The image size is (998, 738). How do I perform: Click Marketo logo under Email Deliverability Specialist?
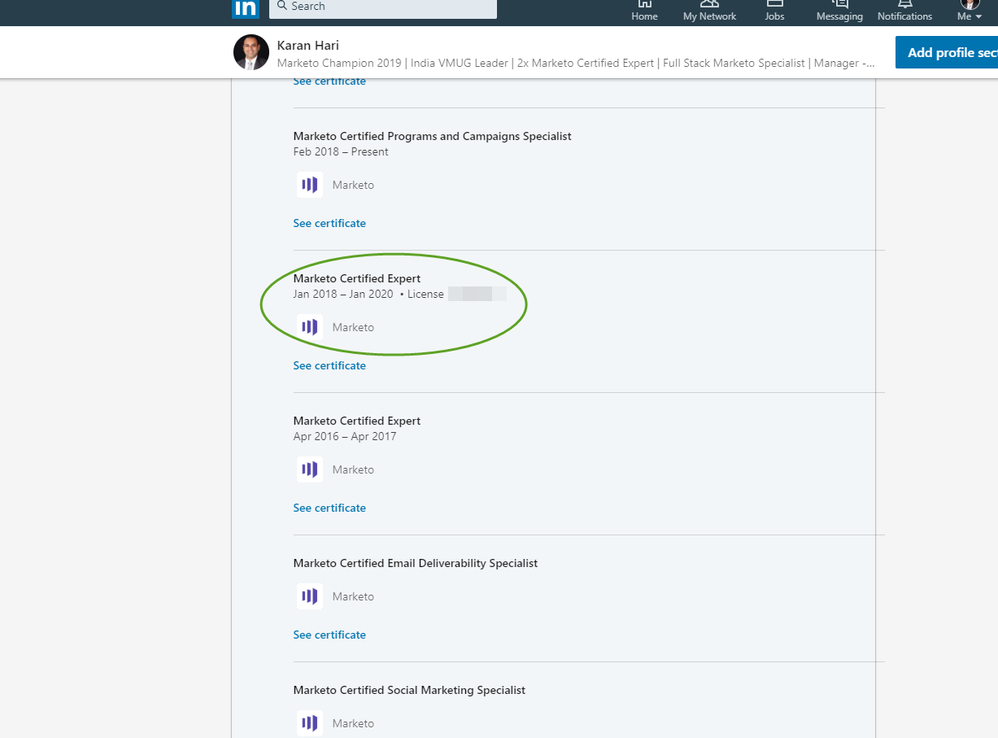pos(310,597)
